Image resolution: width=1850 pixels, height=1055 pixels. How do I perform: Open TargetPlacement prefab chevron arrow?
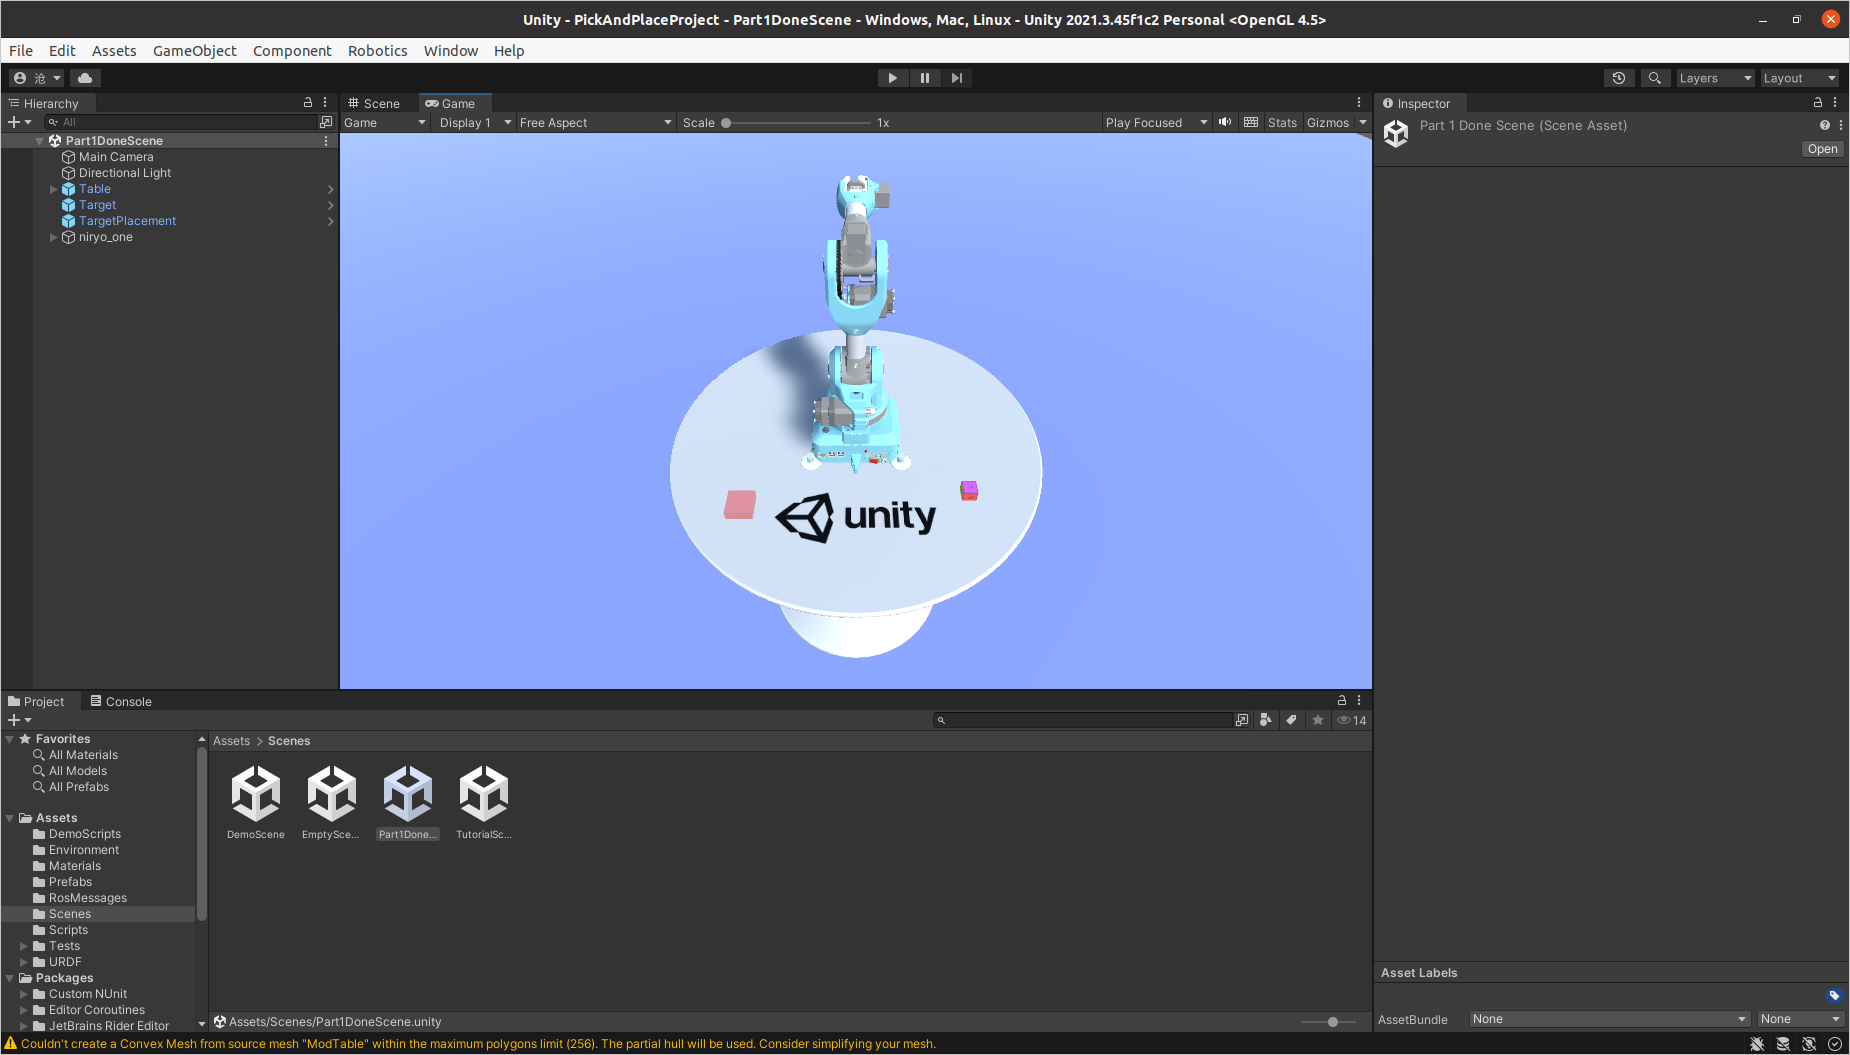pos(330,221)
